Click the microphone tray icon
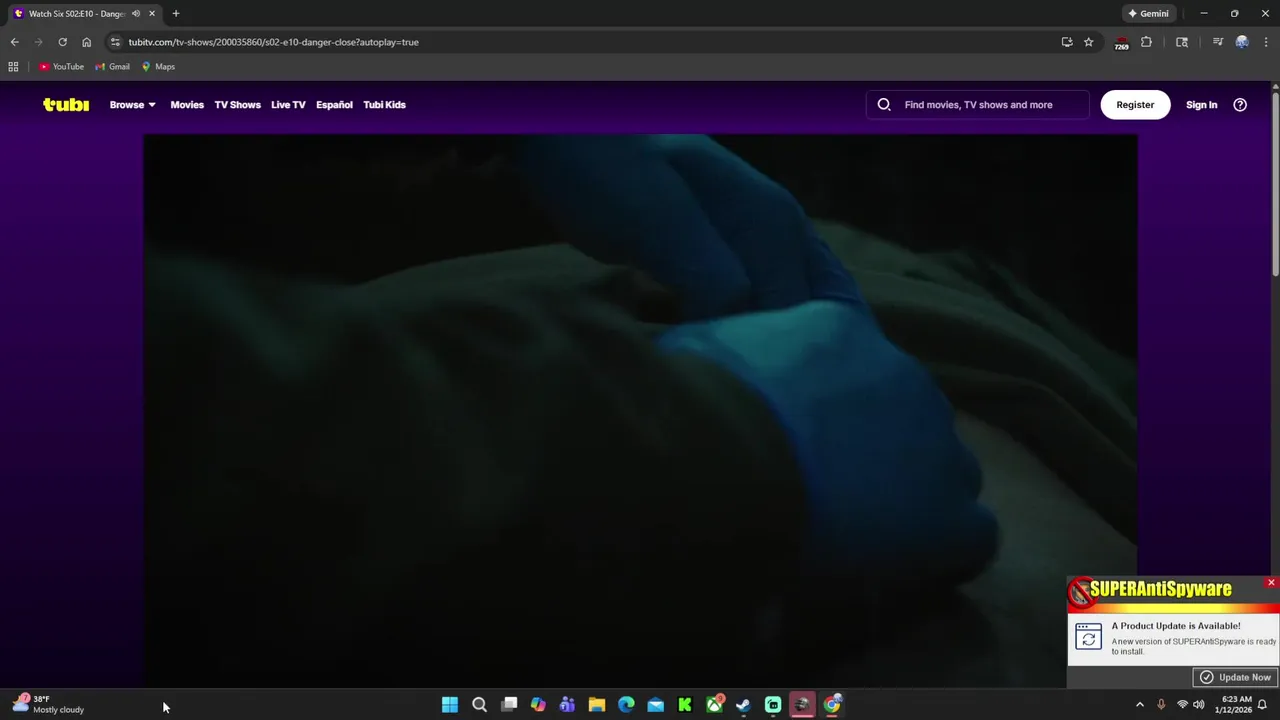The height and width of the screenshot is (720, 1280). 1161,705
